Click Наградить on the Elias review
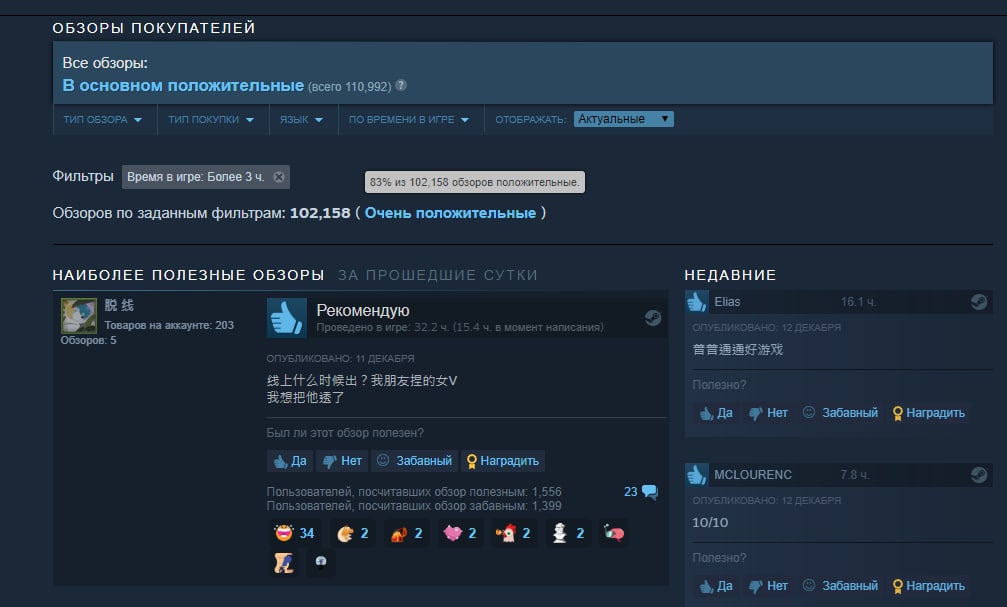The width and height of the screenshot is (1007, 607). 929,413
